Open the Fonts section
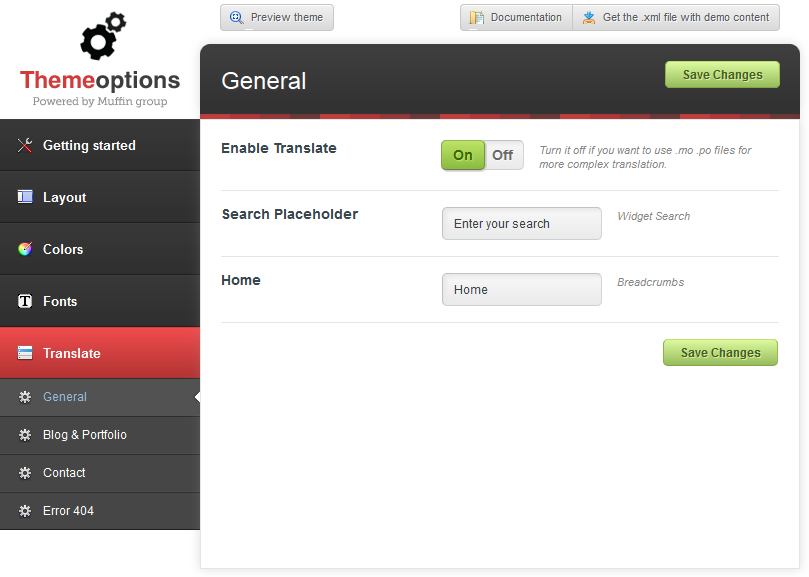This screenshot has height=577, width=809. point(100,301)
